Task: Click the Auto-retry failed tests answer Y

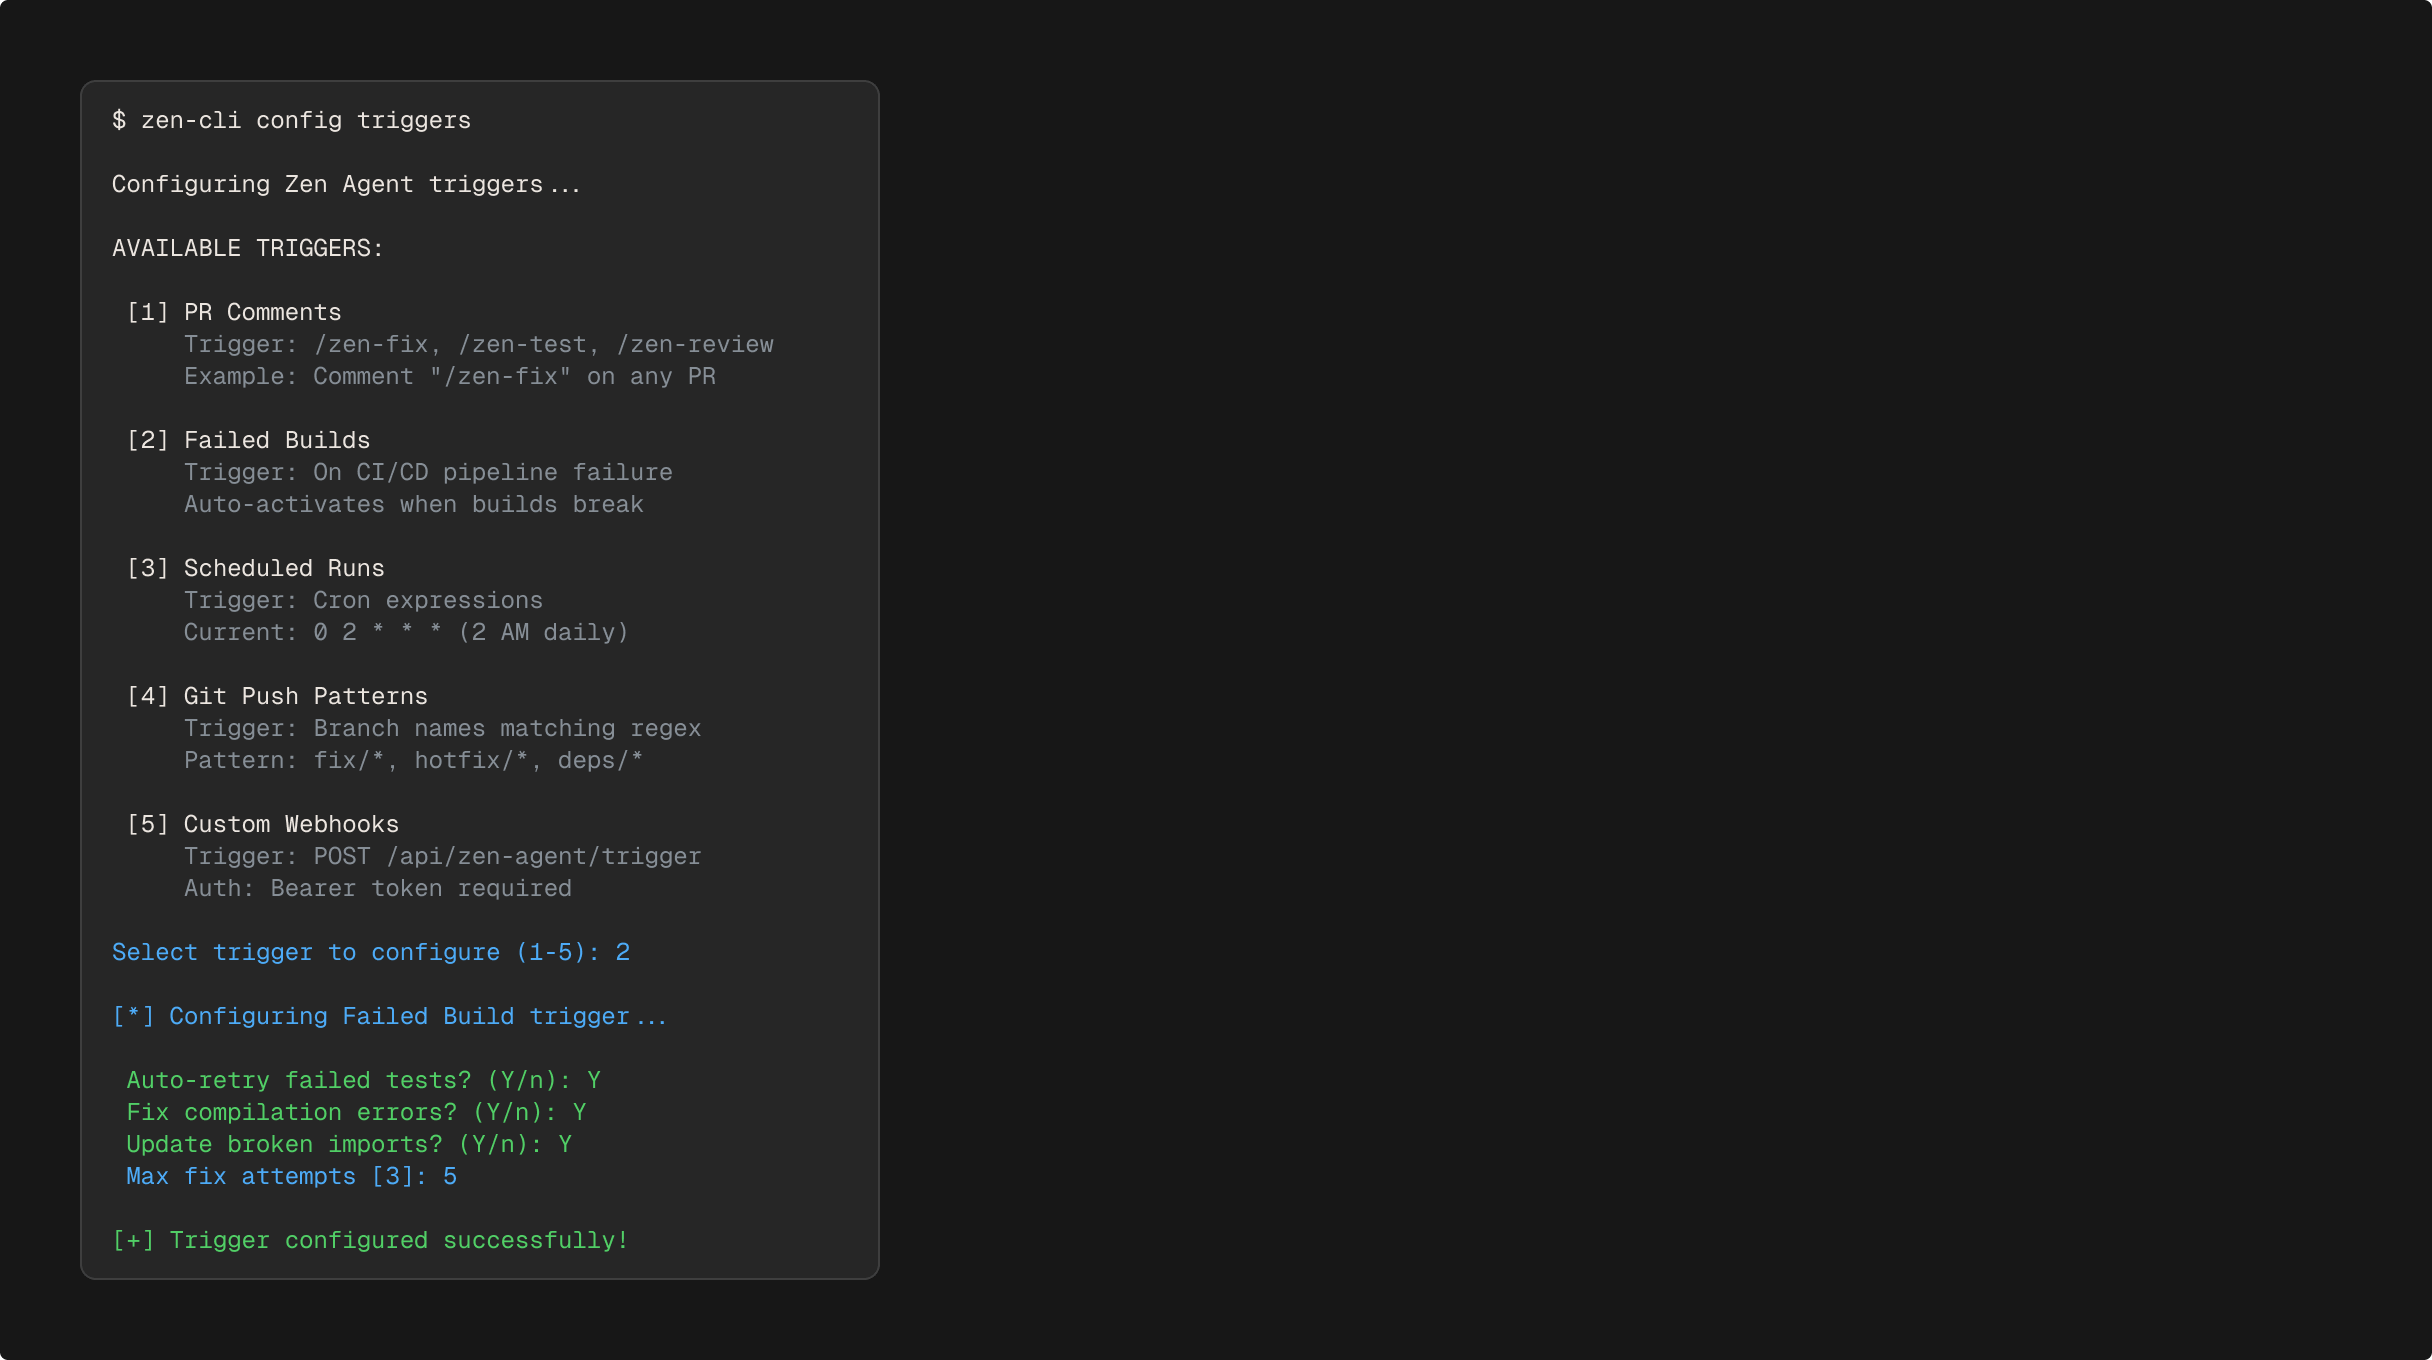Action: click(x=594, y=1080)
